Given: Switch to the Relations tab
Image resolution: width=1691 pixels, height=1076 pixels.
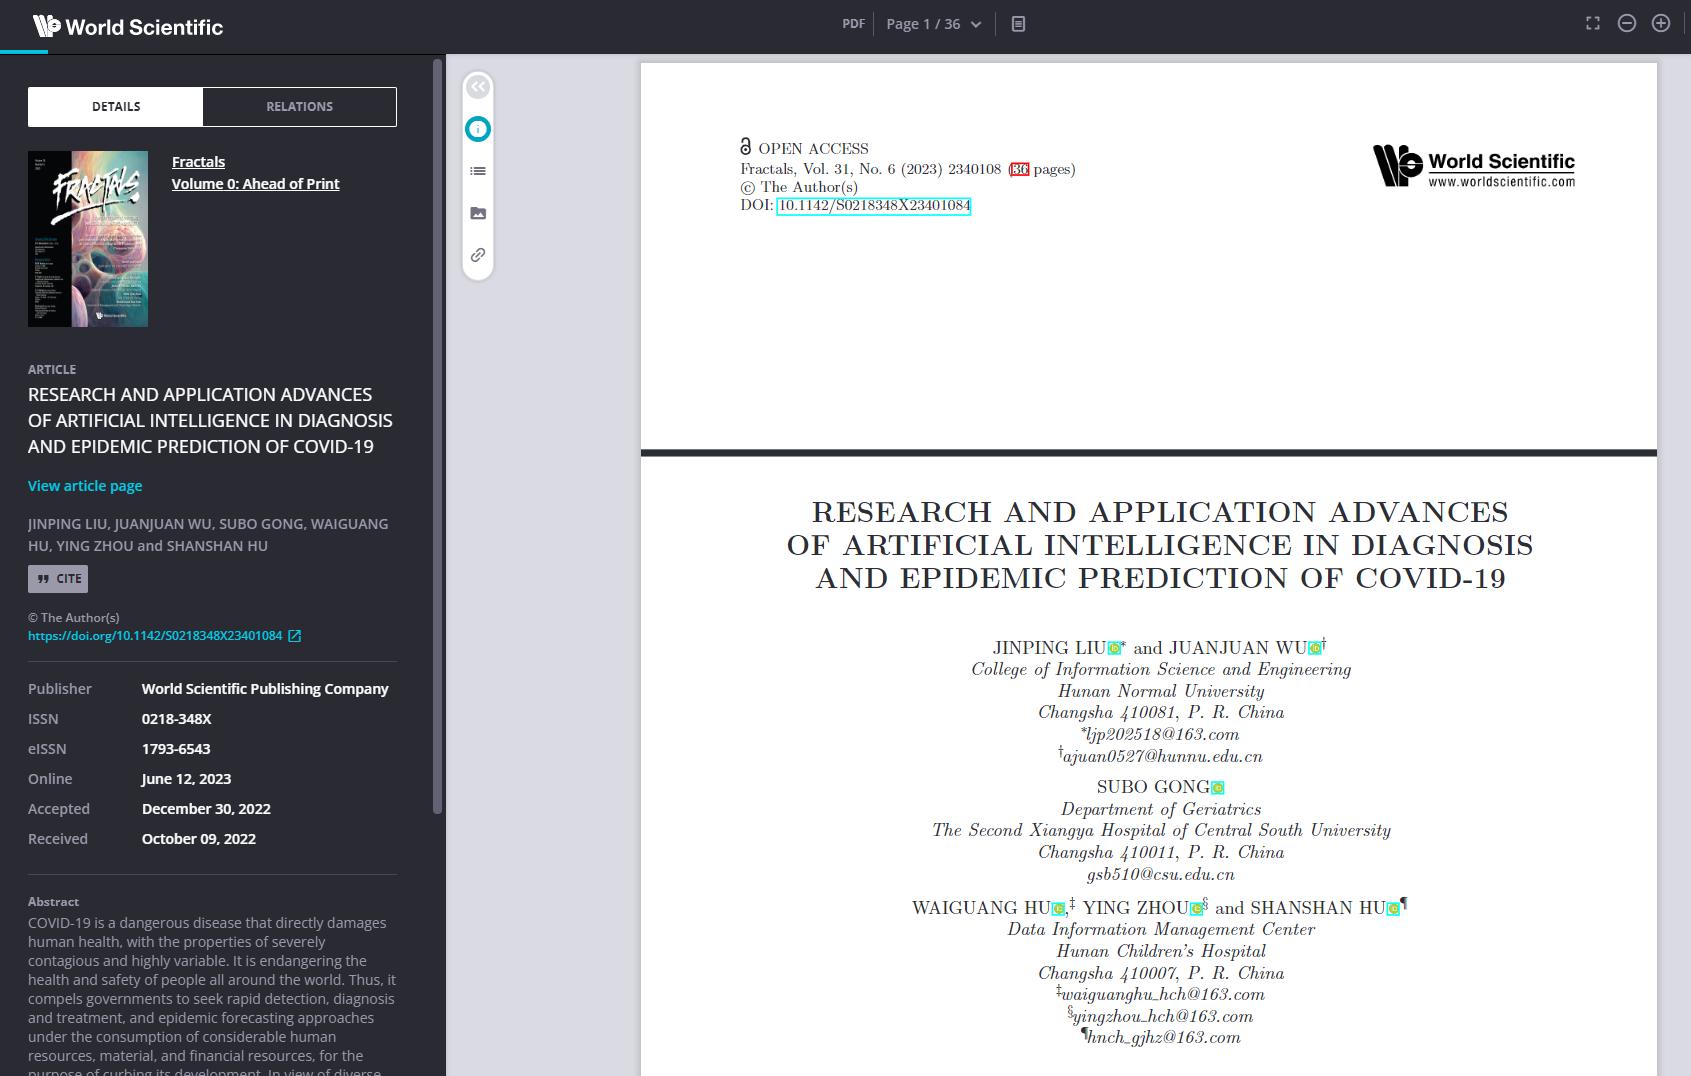Looking at the screenshot, I should click(299, 107).
